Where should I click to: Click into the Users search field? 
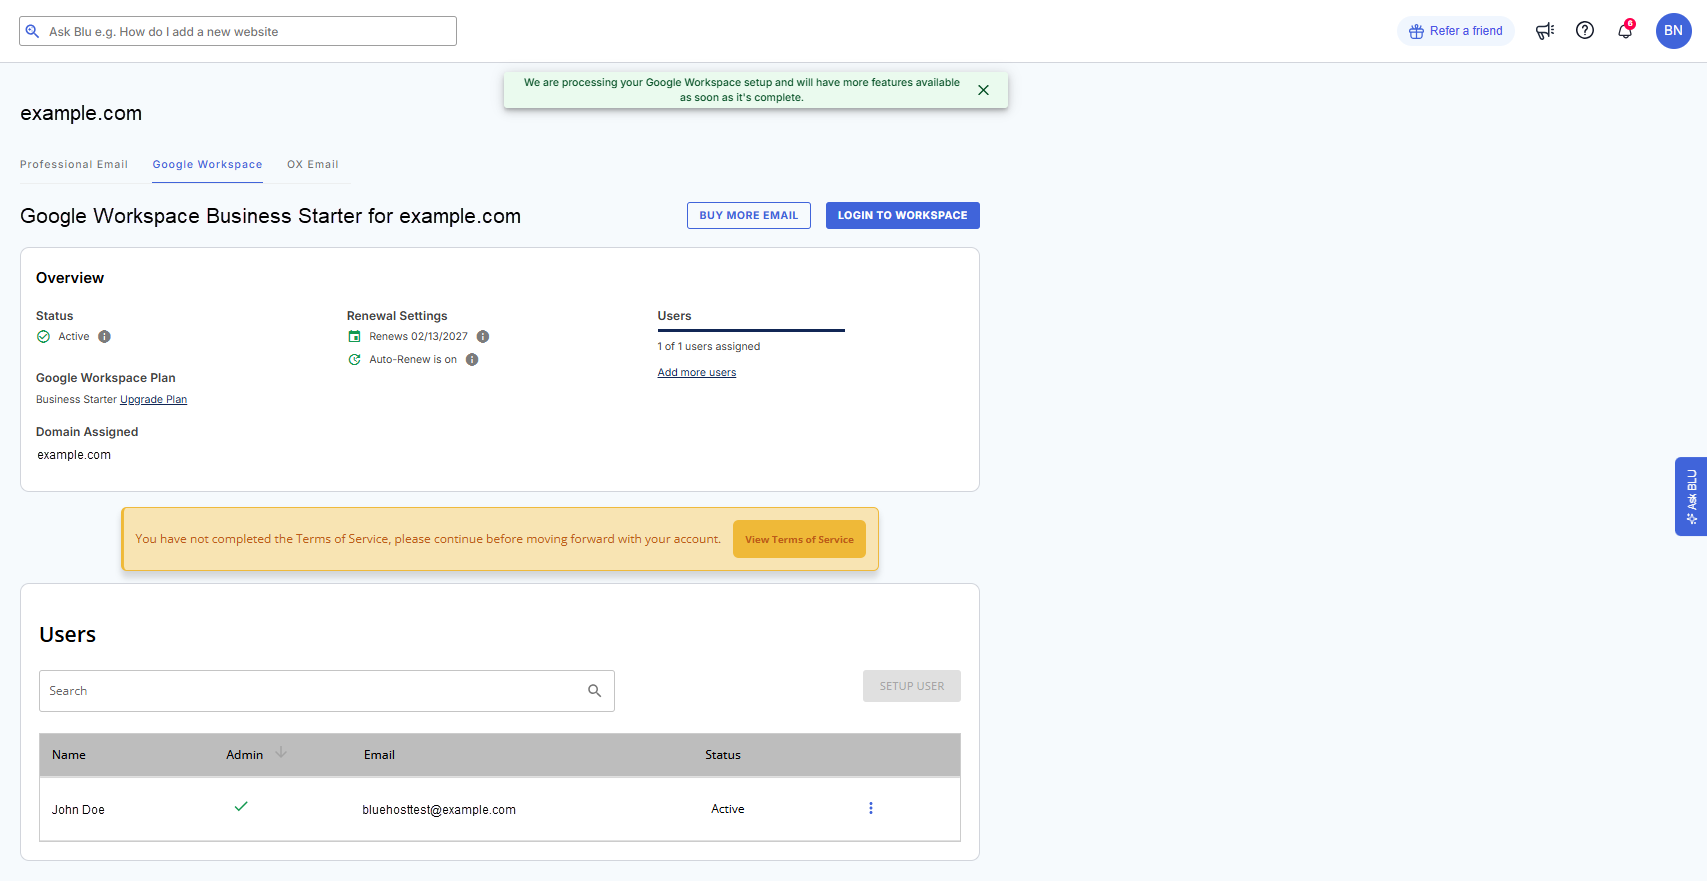pos(327,691)
